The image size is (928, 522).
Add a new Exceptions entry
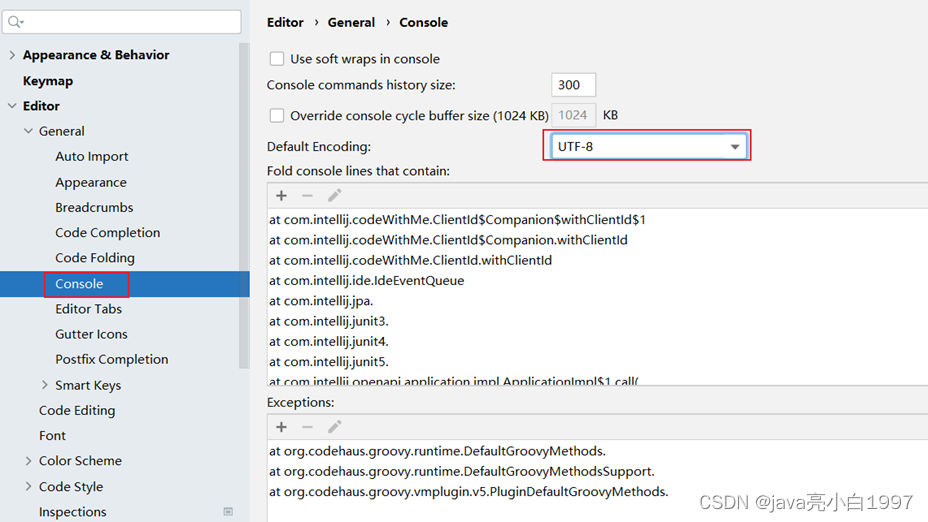point(281,427)
